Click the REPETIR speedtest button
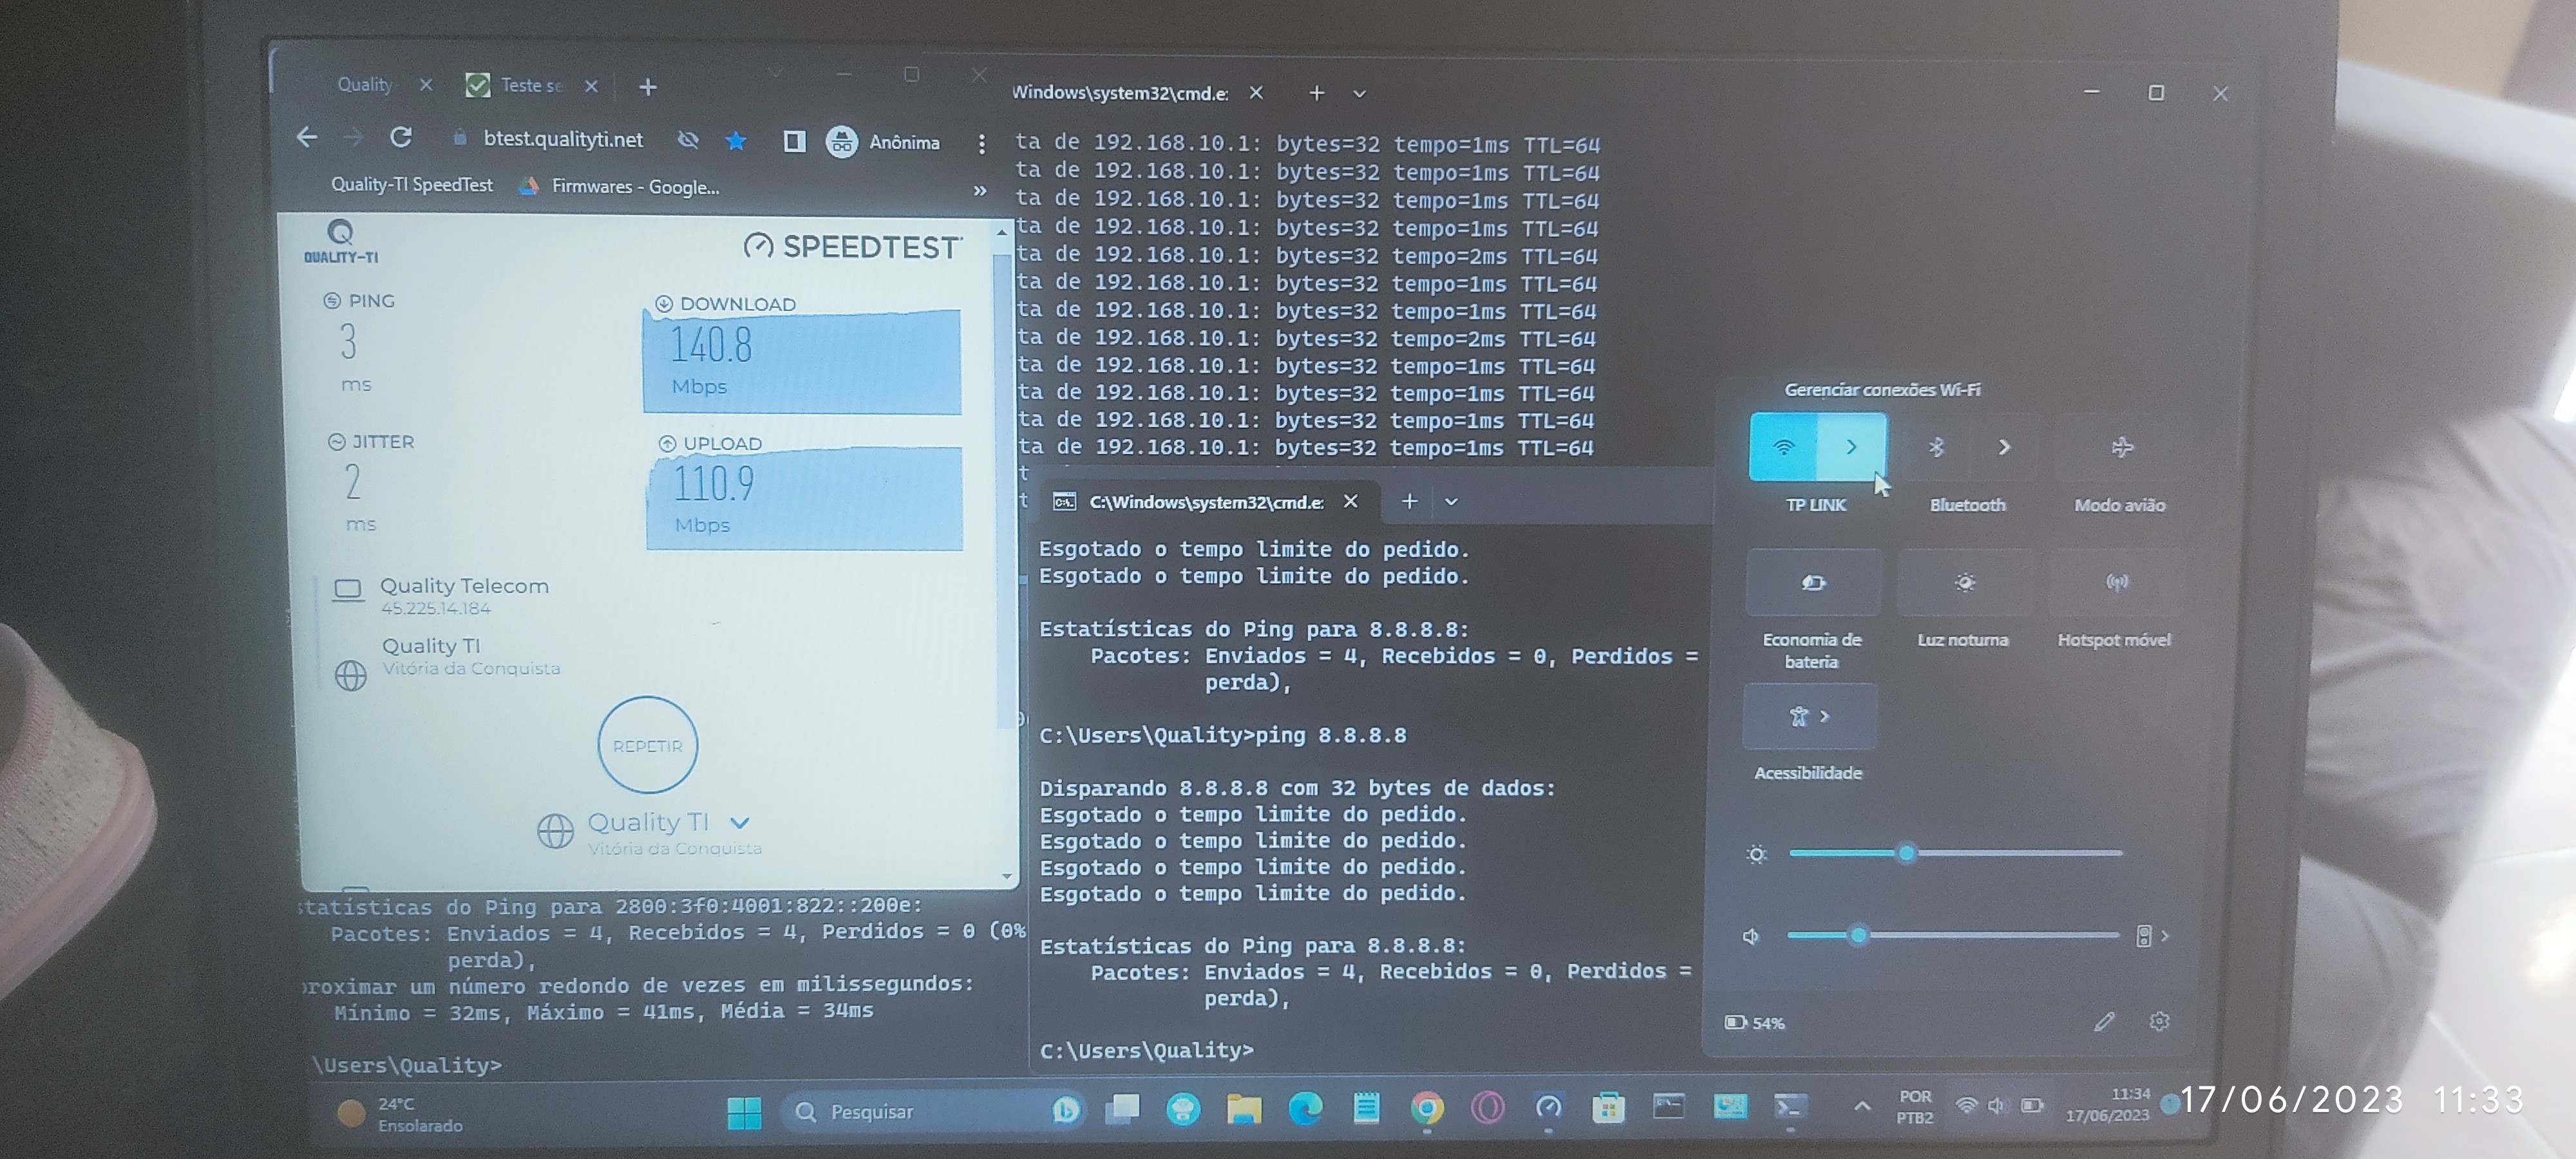This screenshot has height=1159, width=2576. point(647,746)
